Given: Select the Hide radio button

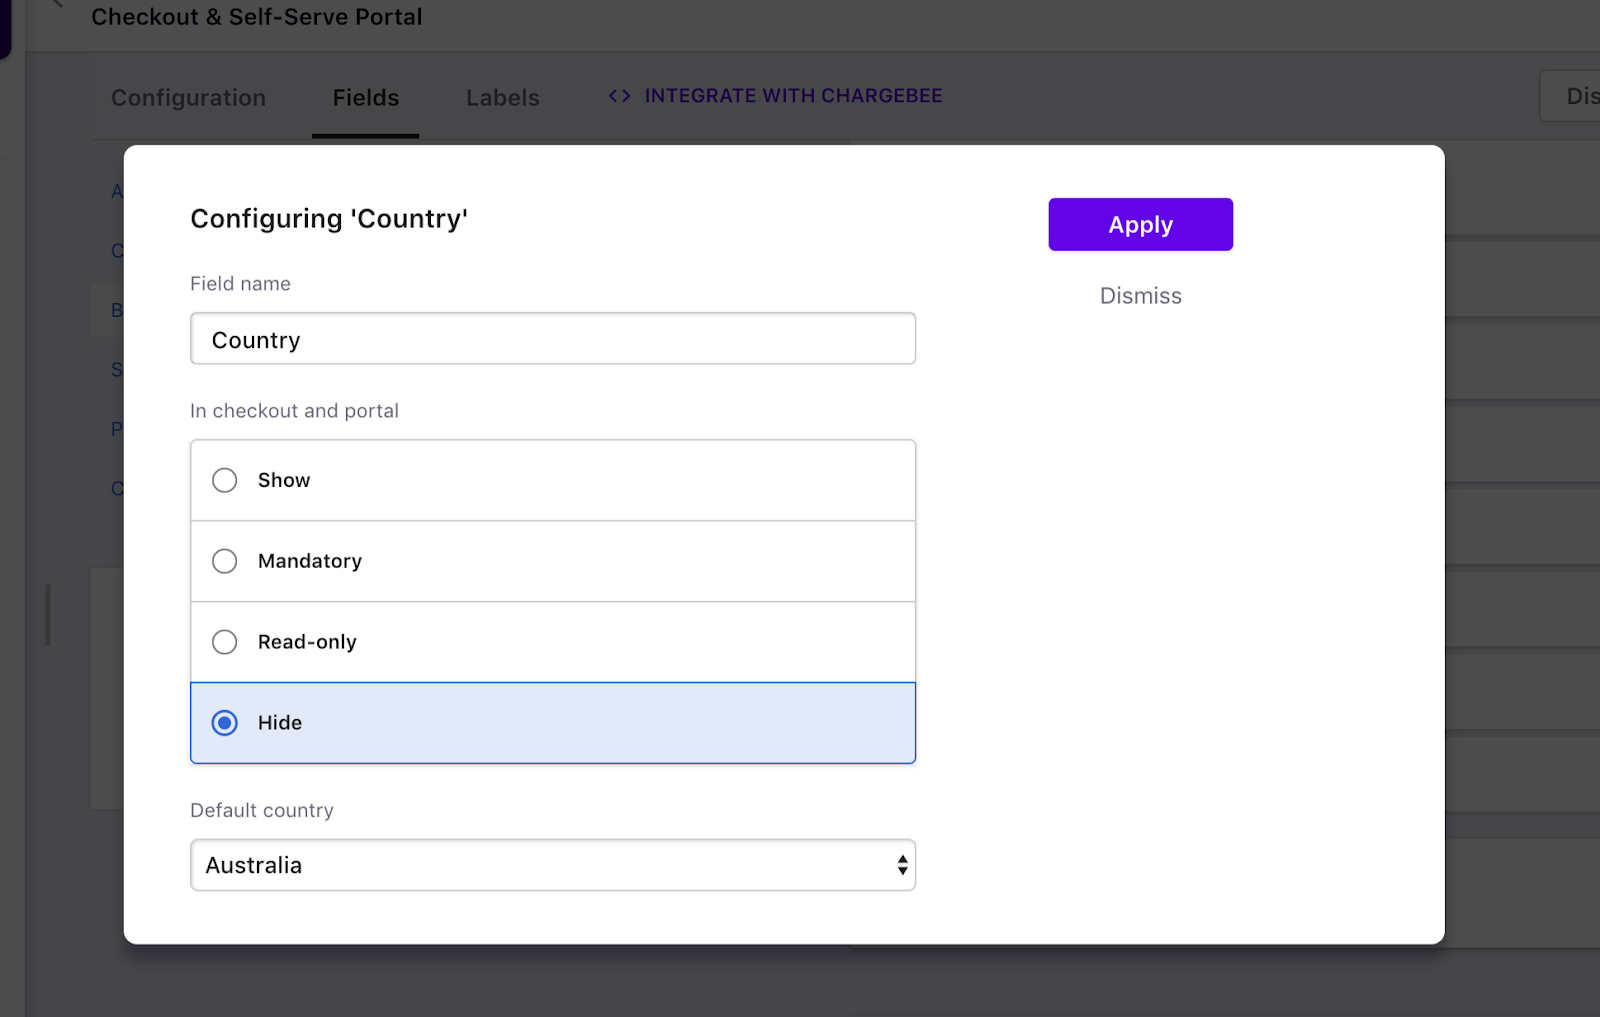Looking at the screenshot, I should point(225,723).
